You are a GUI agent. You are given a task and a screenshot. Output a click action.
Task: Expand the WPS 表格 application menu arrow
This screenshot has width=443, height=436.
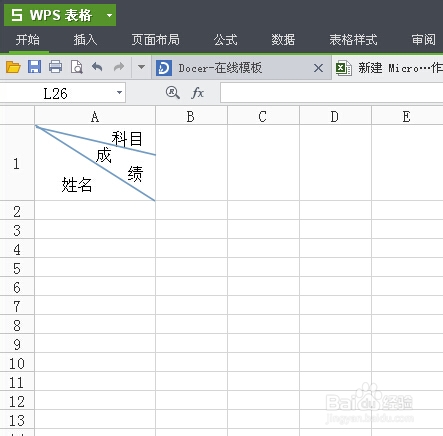[109, 15]
